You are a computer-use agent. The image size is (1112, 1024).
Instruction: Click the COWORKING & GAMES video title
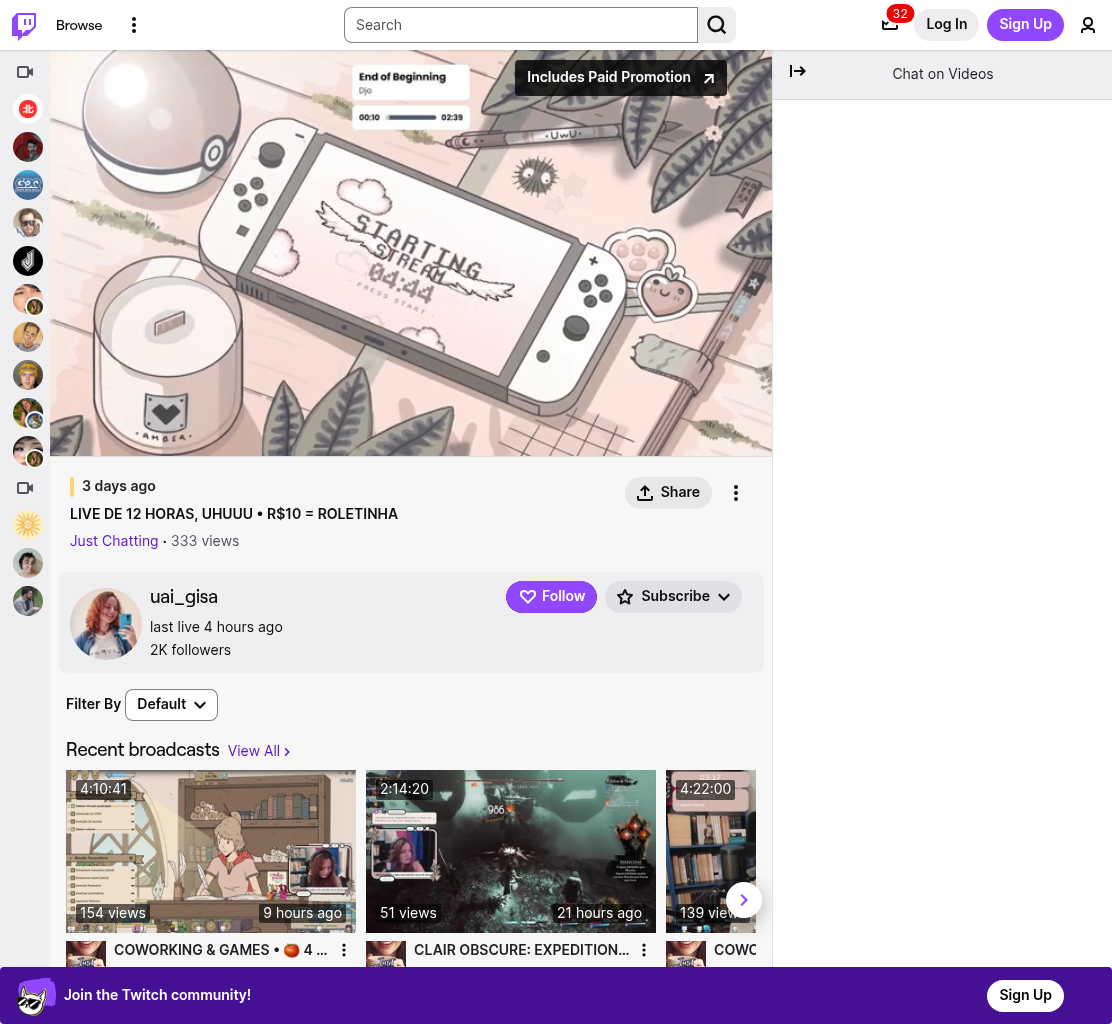221,950
